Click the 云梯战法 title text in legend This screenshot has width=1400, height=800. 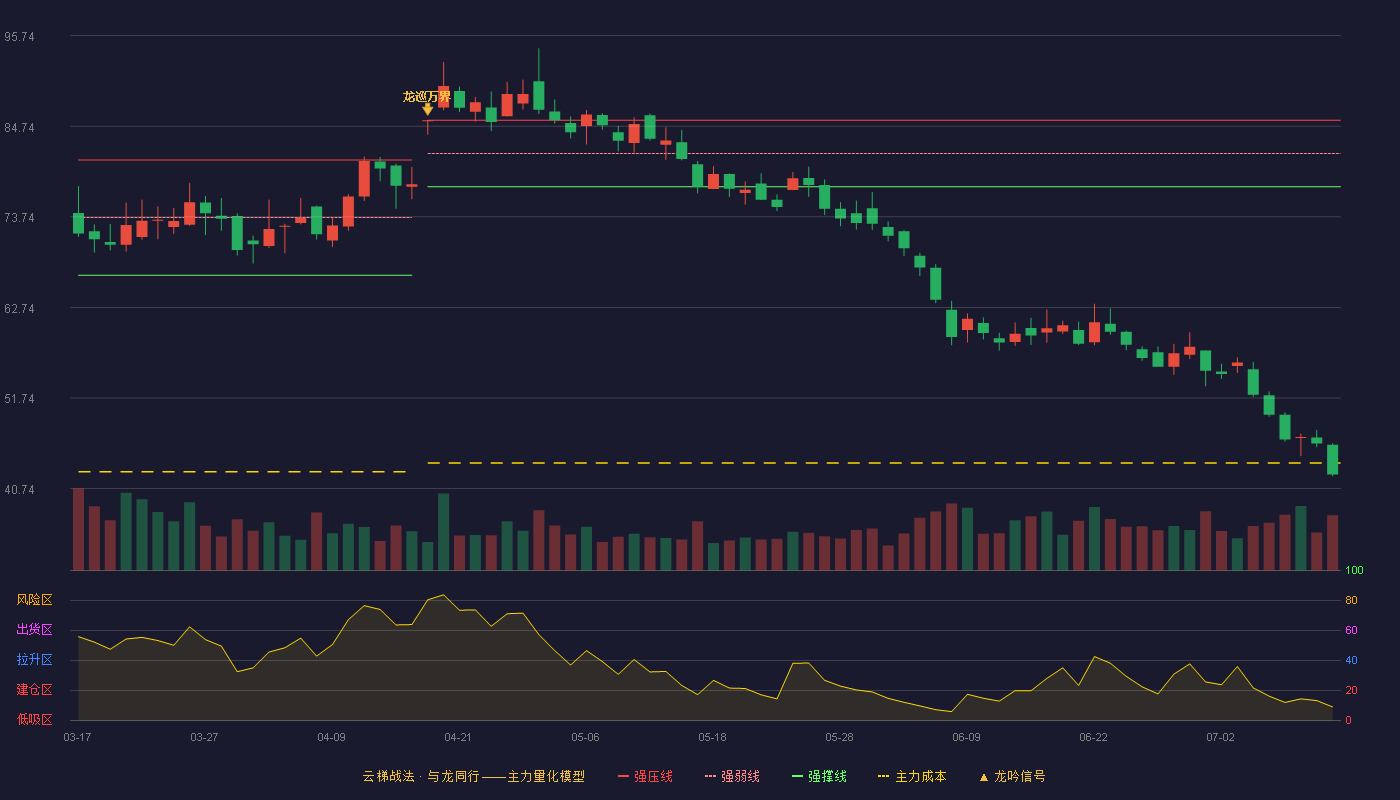[x=388, y=776]
